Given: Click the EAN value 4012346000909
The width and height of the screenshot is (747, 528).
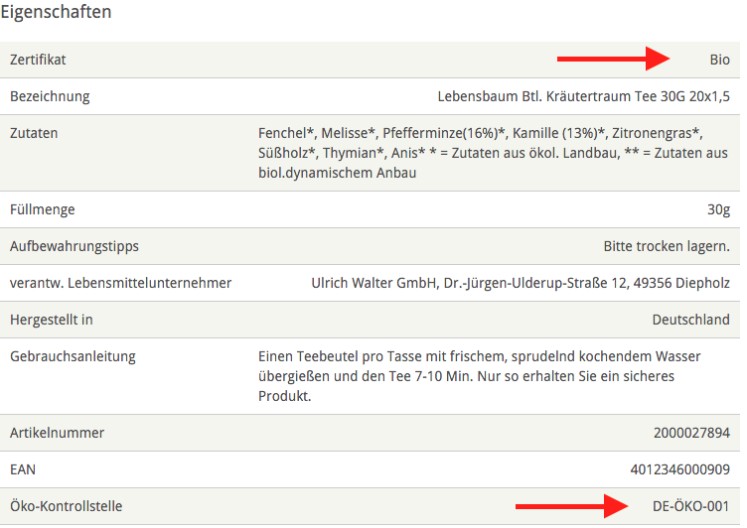Looking at the screenshot, I should point(680,469).
